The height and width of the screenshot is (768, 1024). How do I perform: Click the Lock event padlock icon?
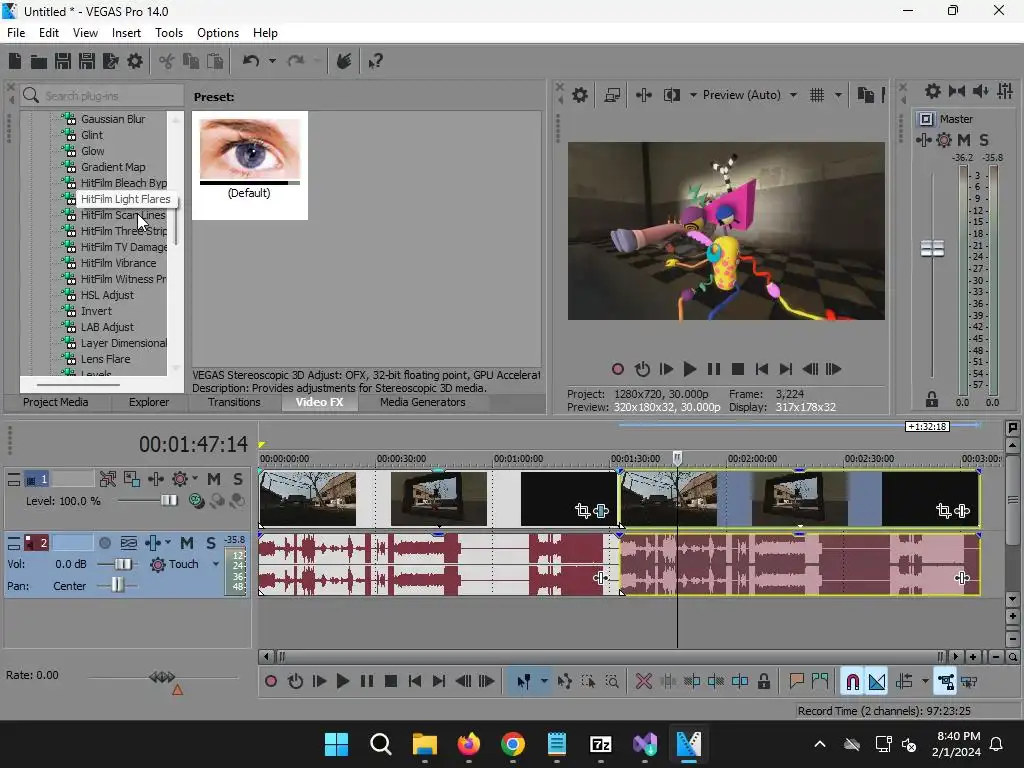[x=763, y=682]
